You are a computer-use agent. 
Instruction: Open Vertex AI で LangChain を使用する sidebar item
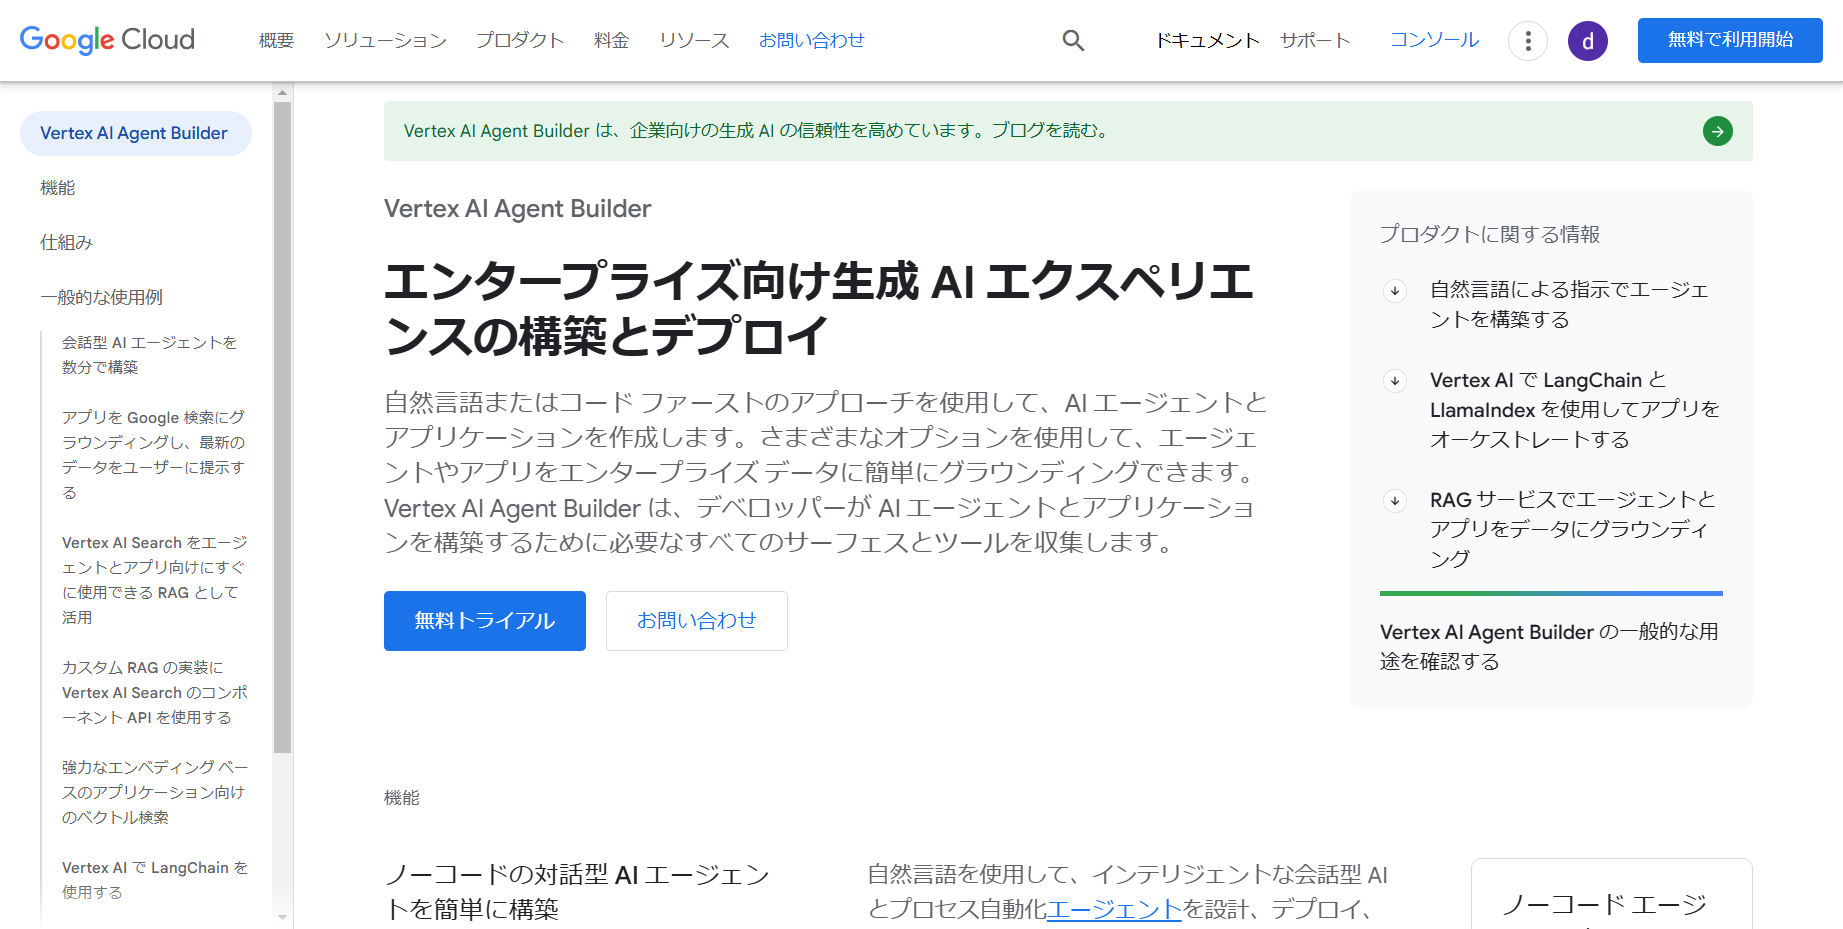tap(155, 880)
